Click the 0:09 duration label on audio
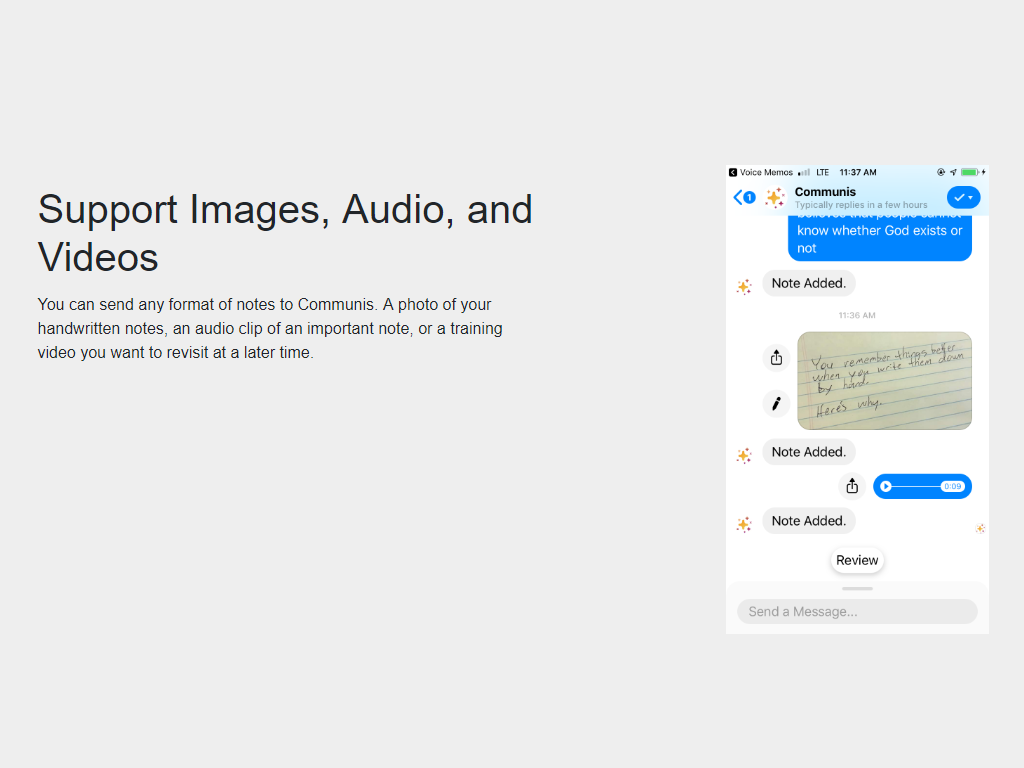Image resolution: width=1024 pixels, height=768 pixels. [x=952, y=486]
